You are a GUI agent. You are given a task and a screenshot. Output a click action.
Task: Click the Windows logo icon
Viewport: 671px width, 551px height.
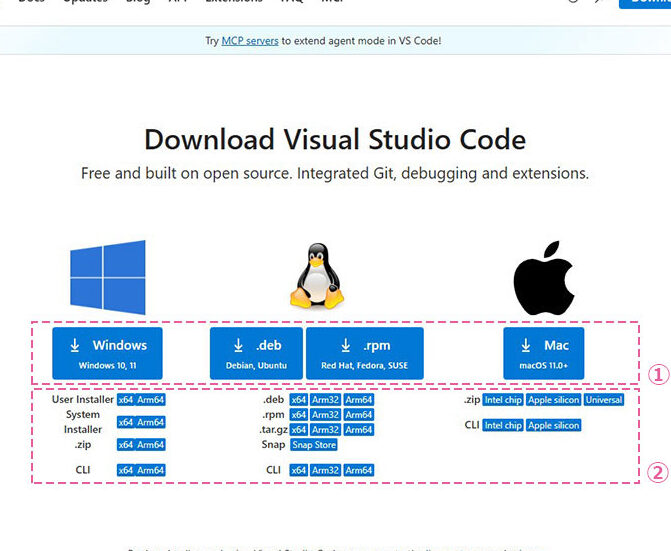tap(108, 277)
